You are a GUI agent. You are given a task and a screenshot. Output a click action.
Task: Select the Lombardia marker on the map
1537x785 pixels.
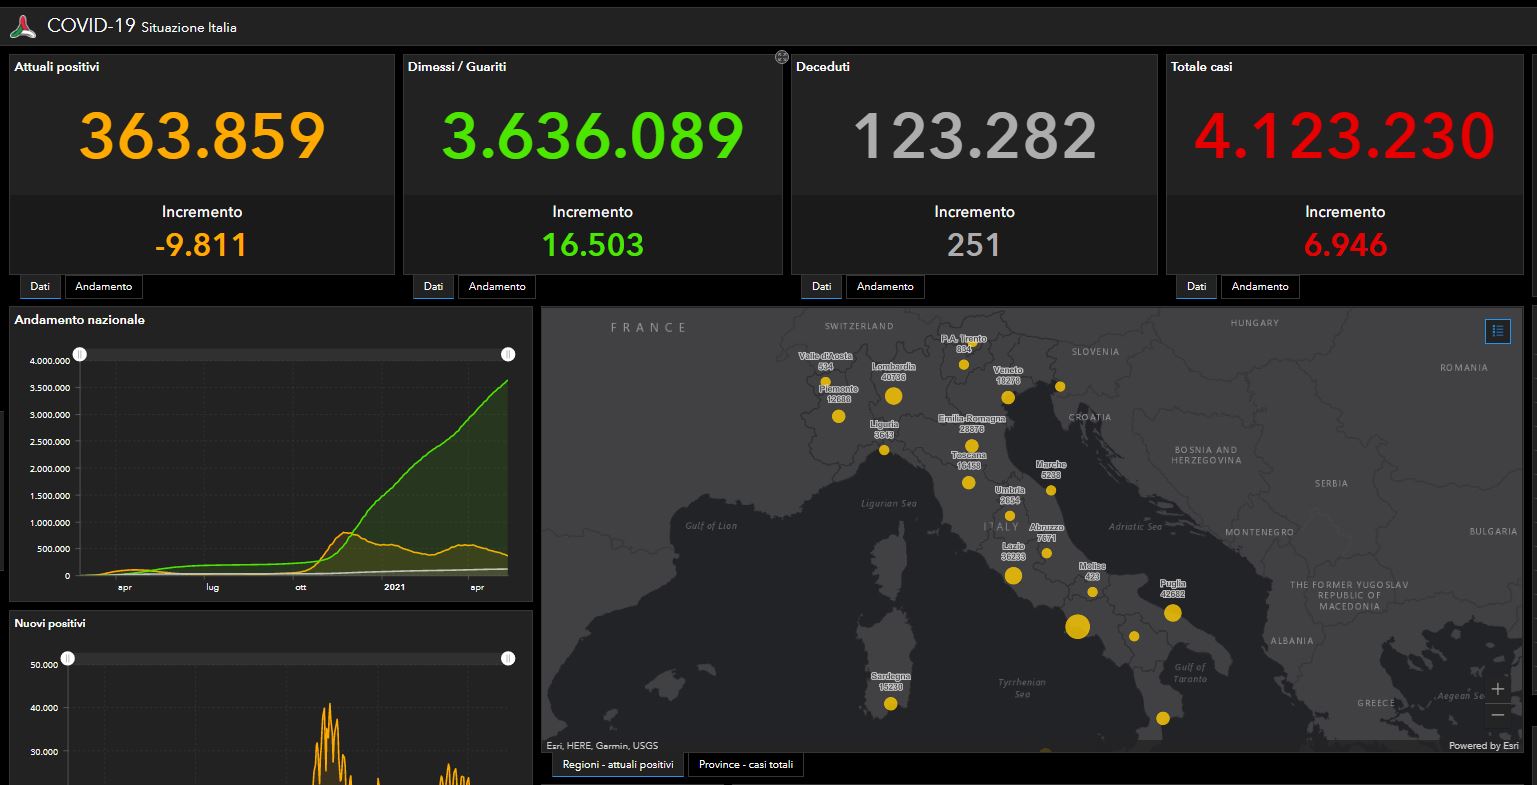click(x=893, y=396)
